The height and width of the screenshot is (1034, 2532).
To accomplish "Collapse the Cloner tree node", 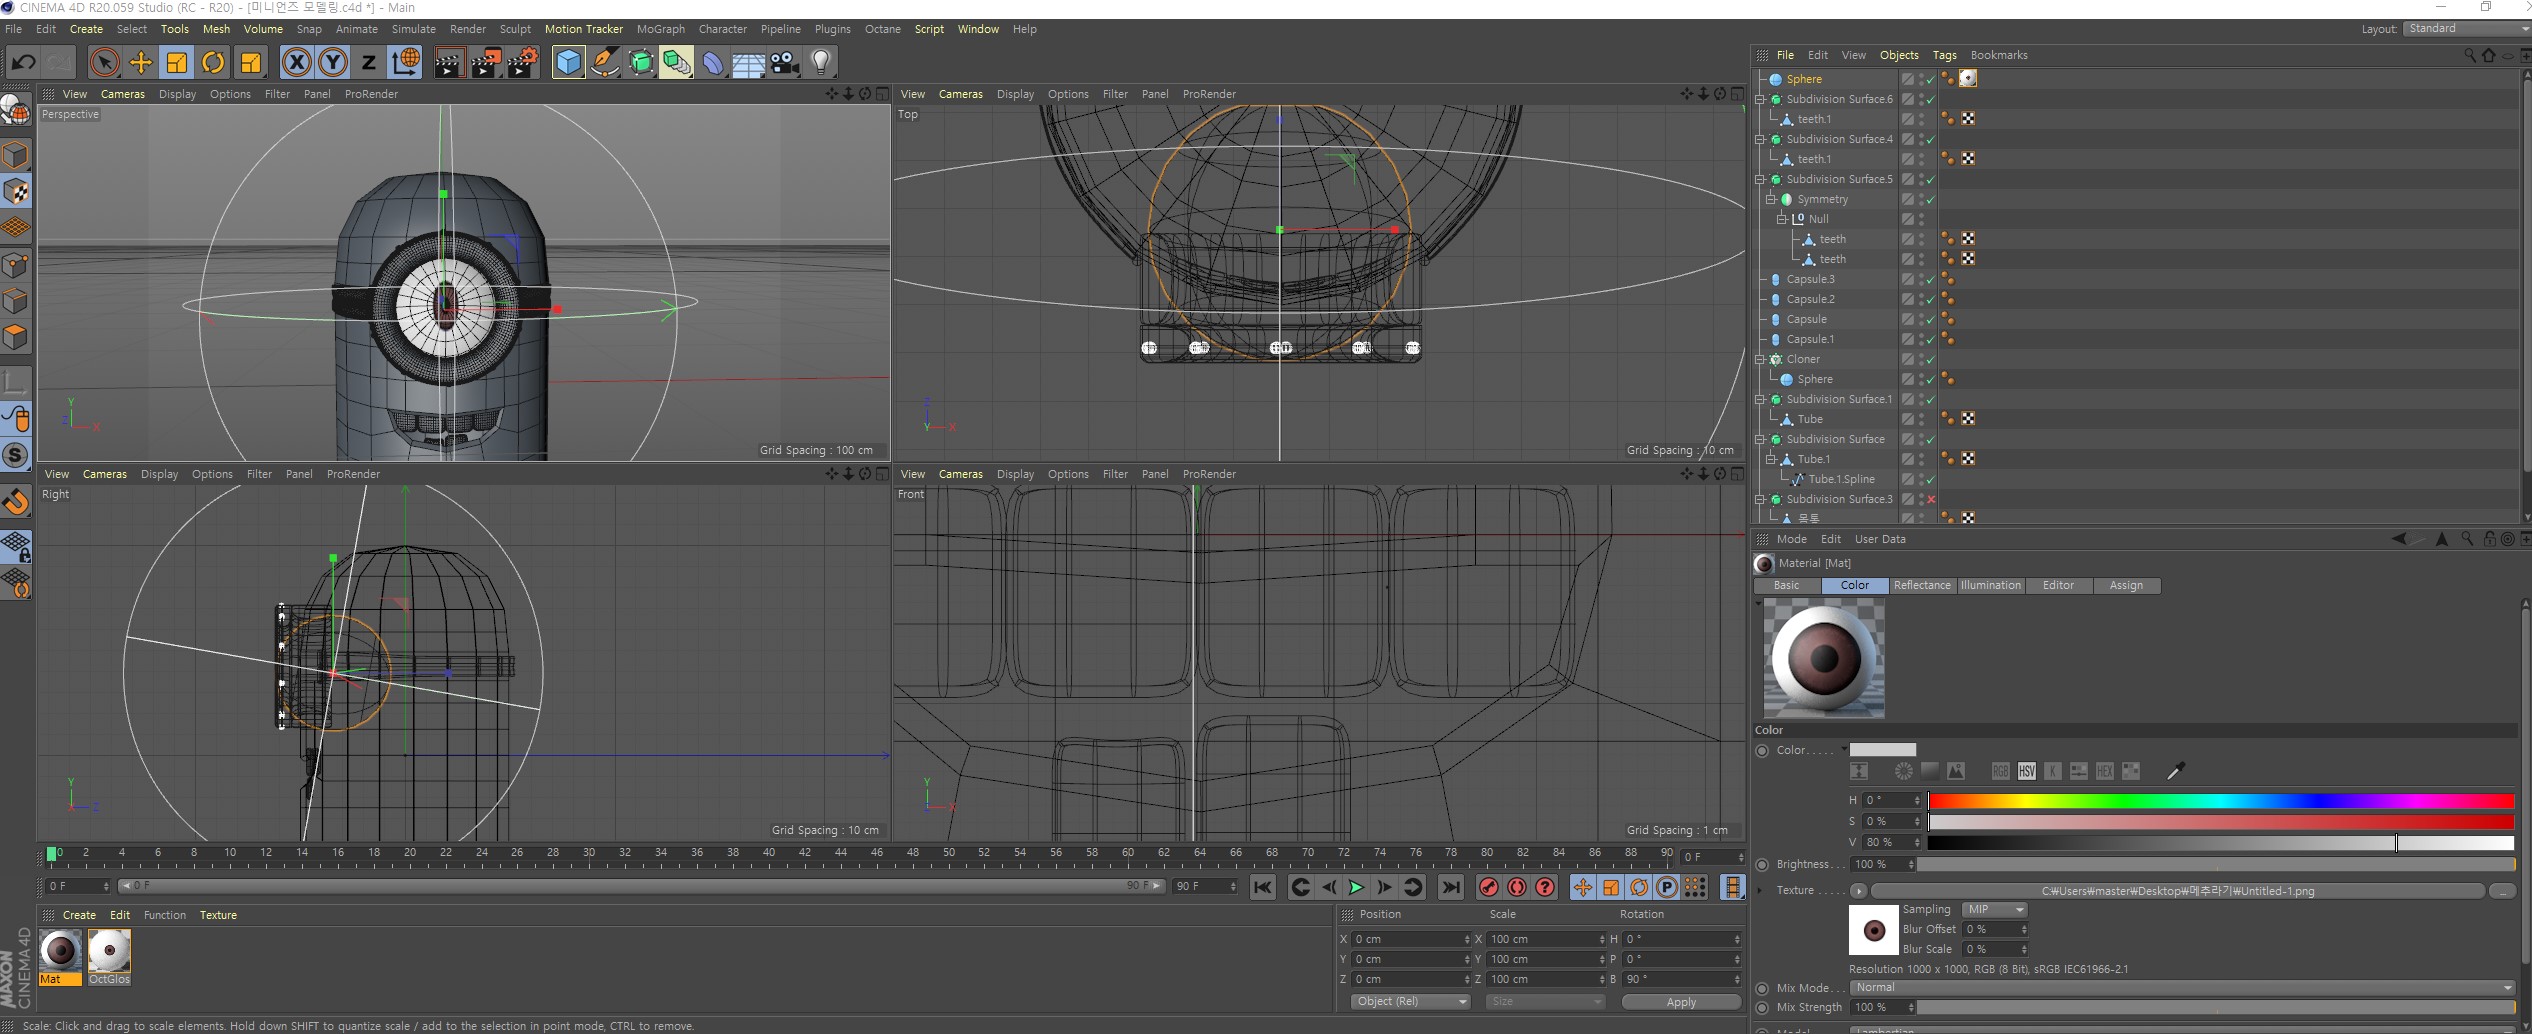I will [1760, 359].
